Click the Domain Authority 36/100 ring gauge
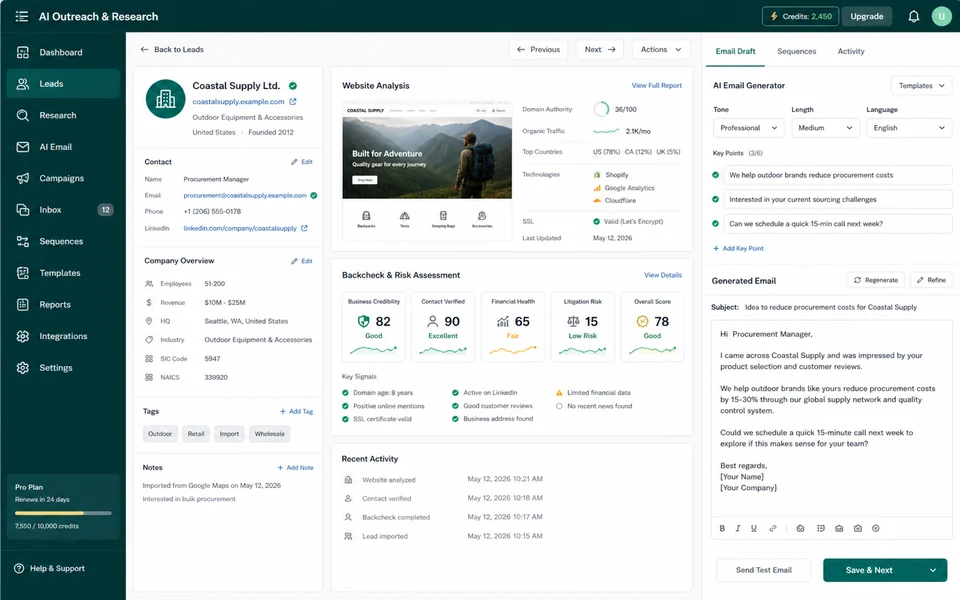Viewport: 960px width, 600px height. (x=601, y=110)
